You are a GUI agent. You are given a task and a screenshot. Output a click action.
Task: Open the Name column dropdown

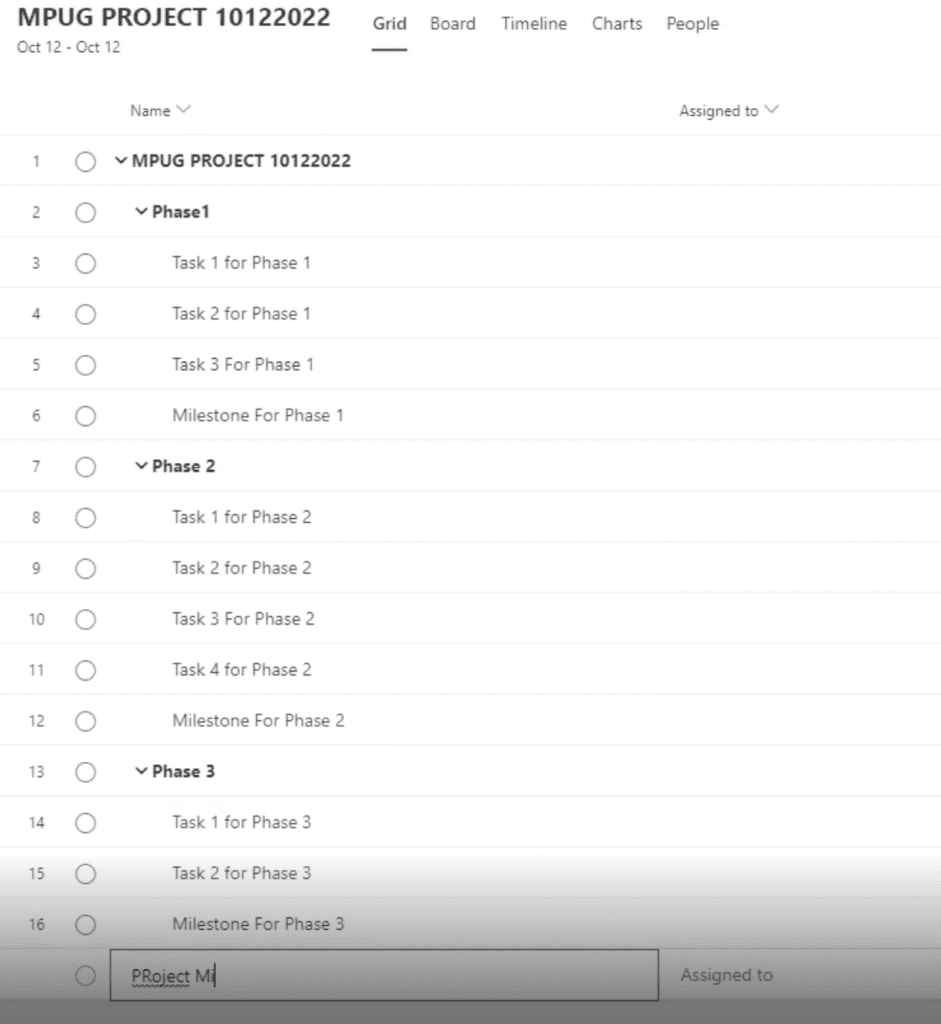tap(160, 110)
